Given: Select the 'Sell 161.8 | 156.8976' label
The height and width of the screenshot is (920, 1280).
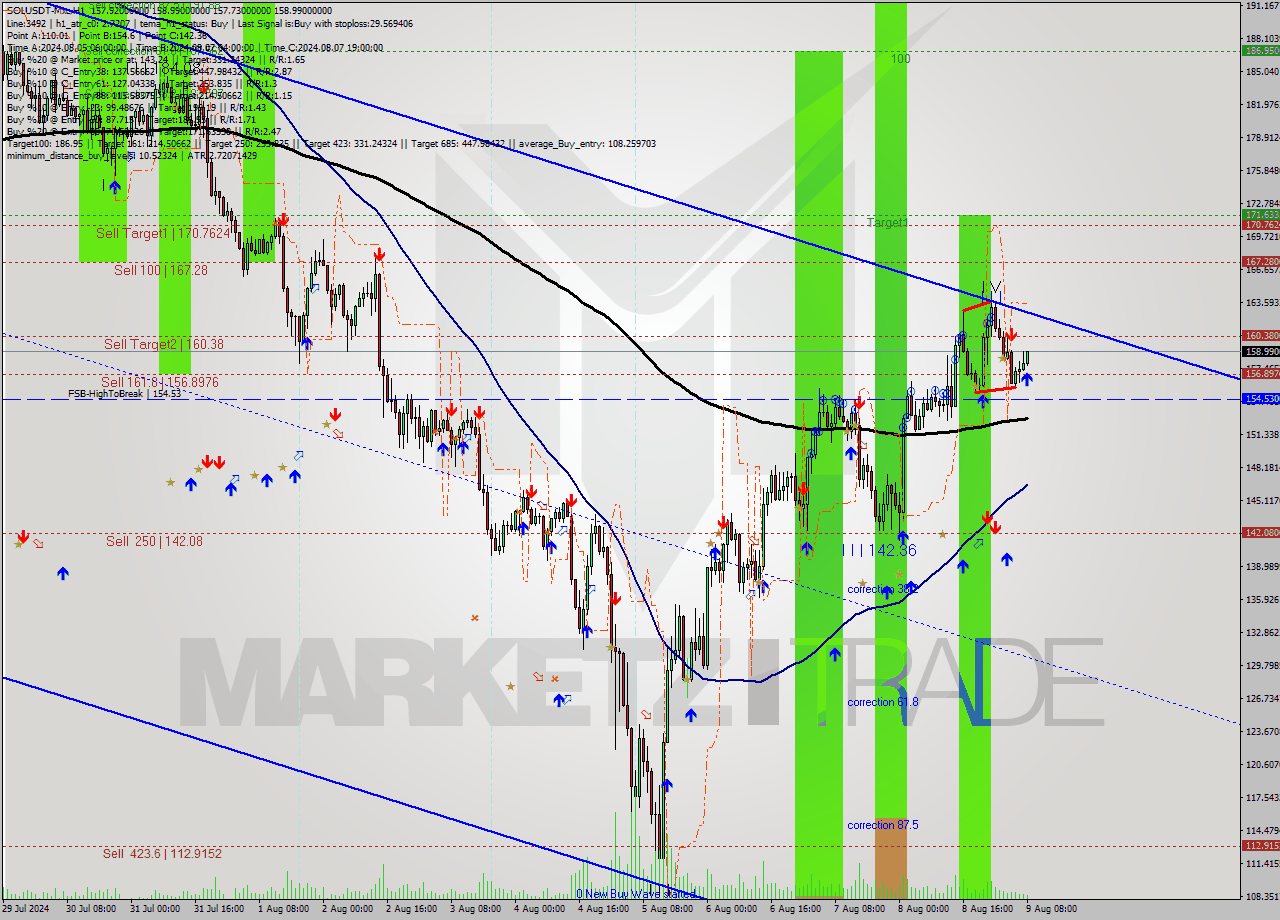Looking at the screenshot, I should (159, 382).
